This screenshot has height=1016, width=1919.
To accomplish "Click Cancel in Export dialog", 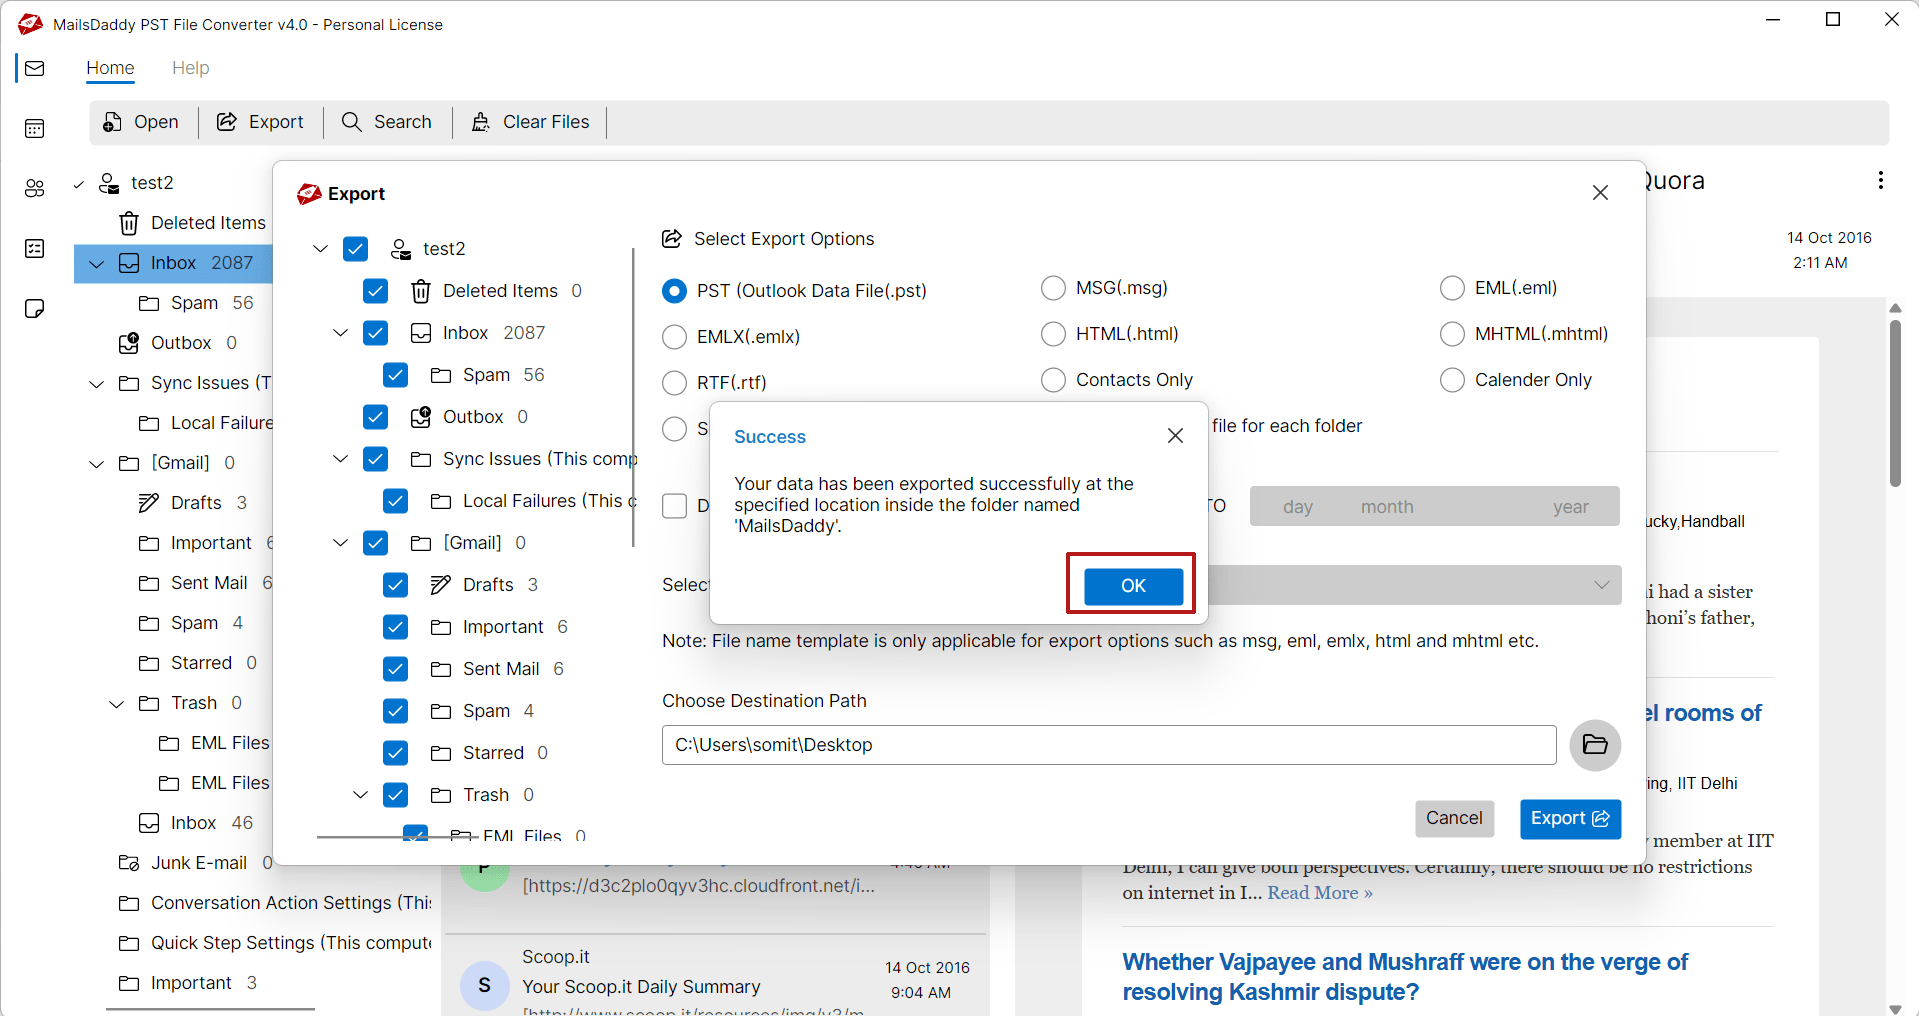I will [1454, 818].
